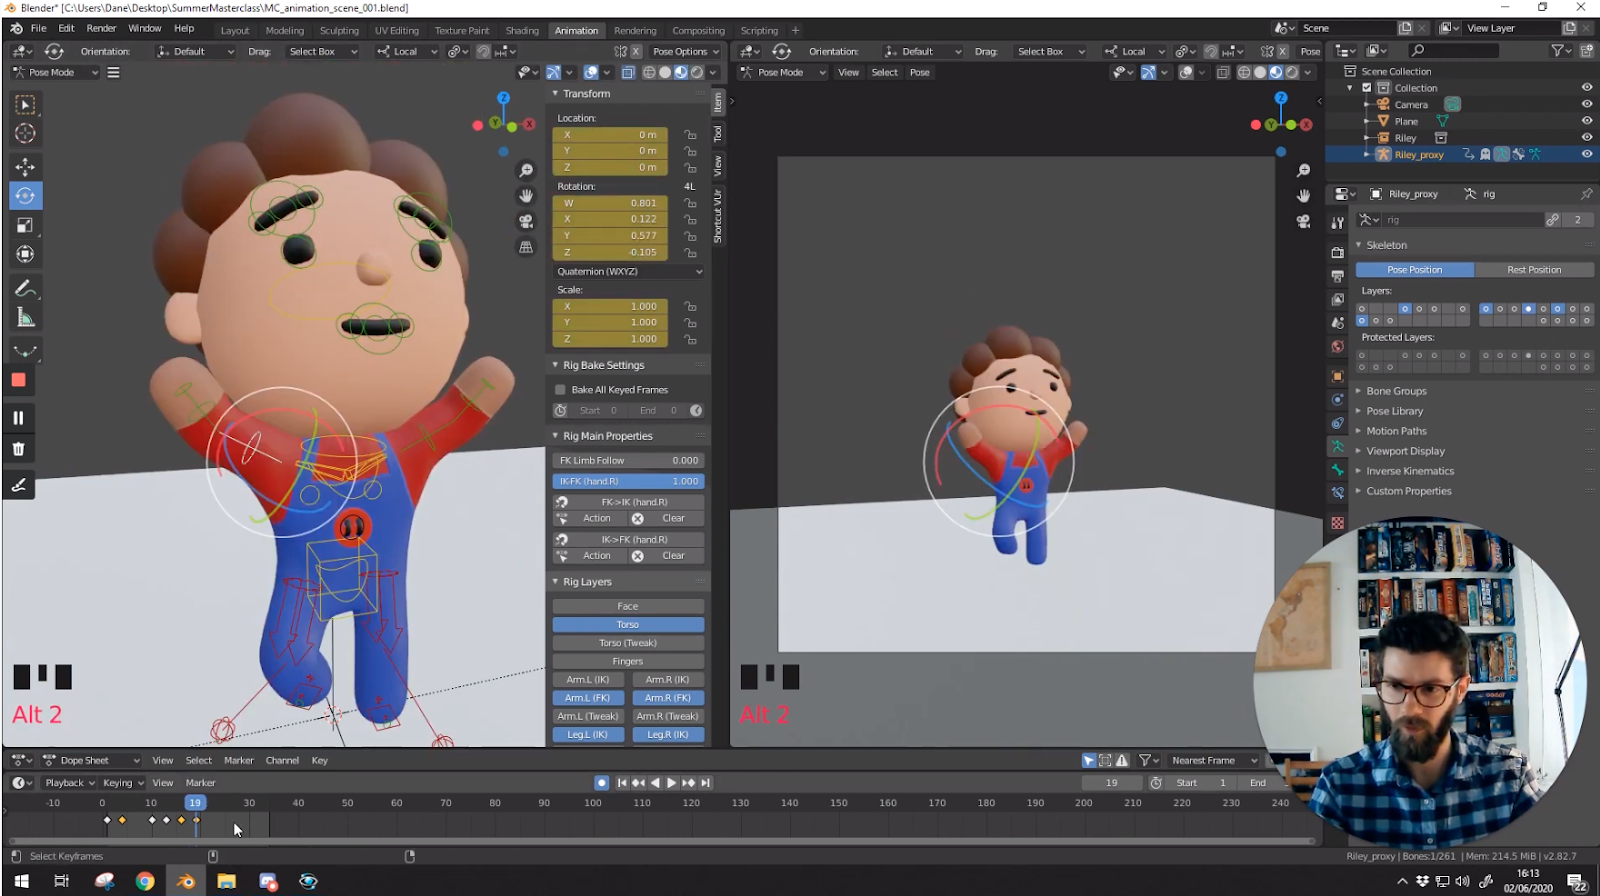The width and height of the screenshot is (1600, 896).
Task: Select the Breakdowner pose tool
Action: pos(25,351)
